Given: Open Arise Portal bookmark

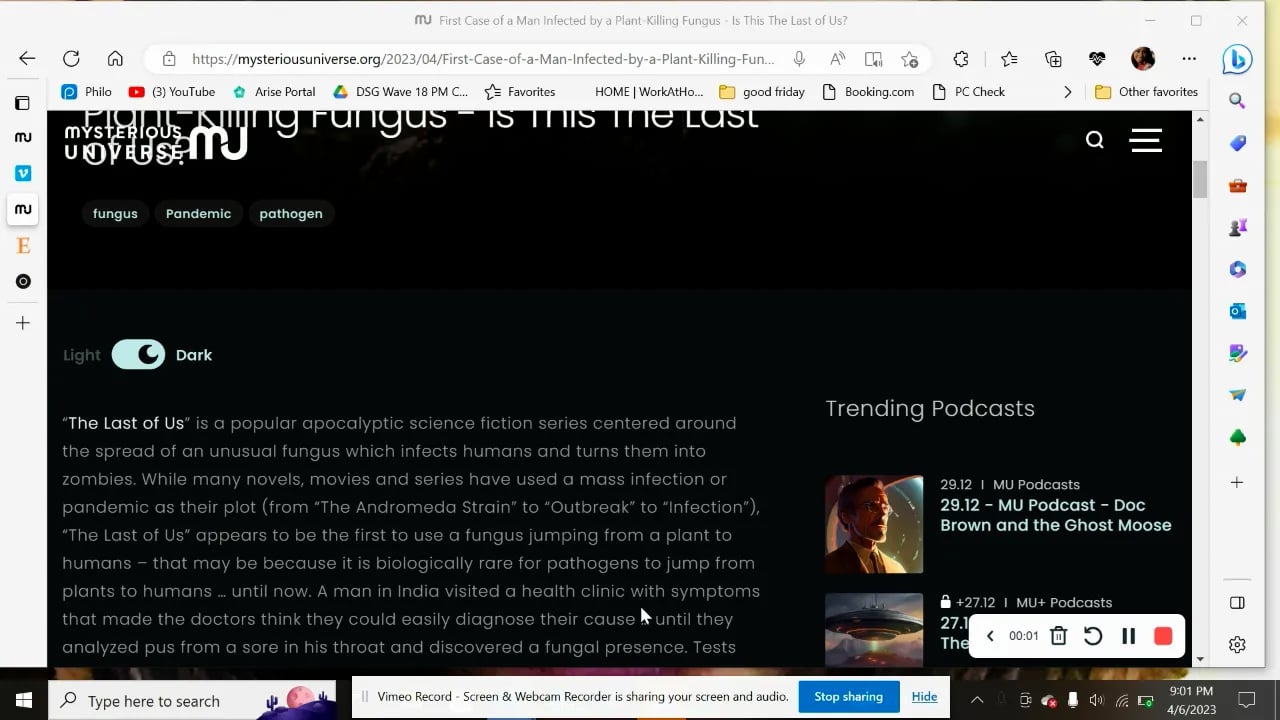Looking at the screenshot, I should click(x=274, y=92).
